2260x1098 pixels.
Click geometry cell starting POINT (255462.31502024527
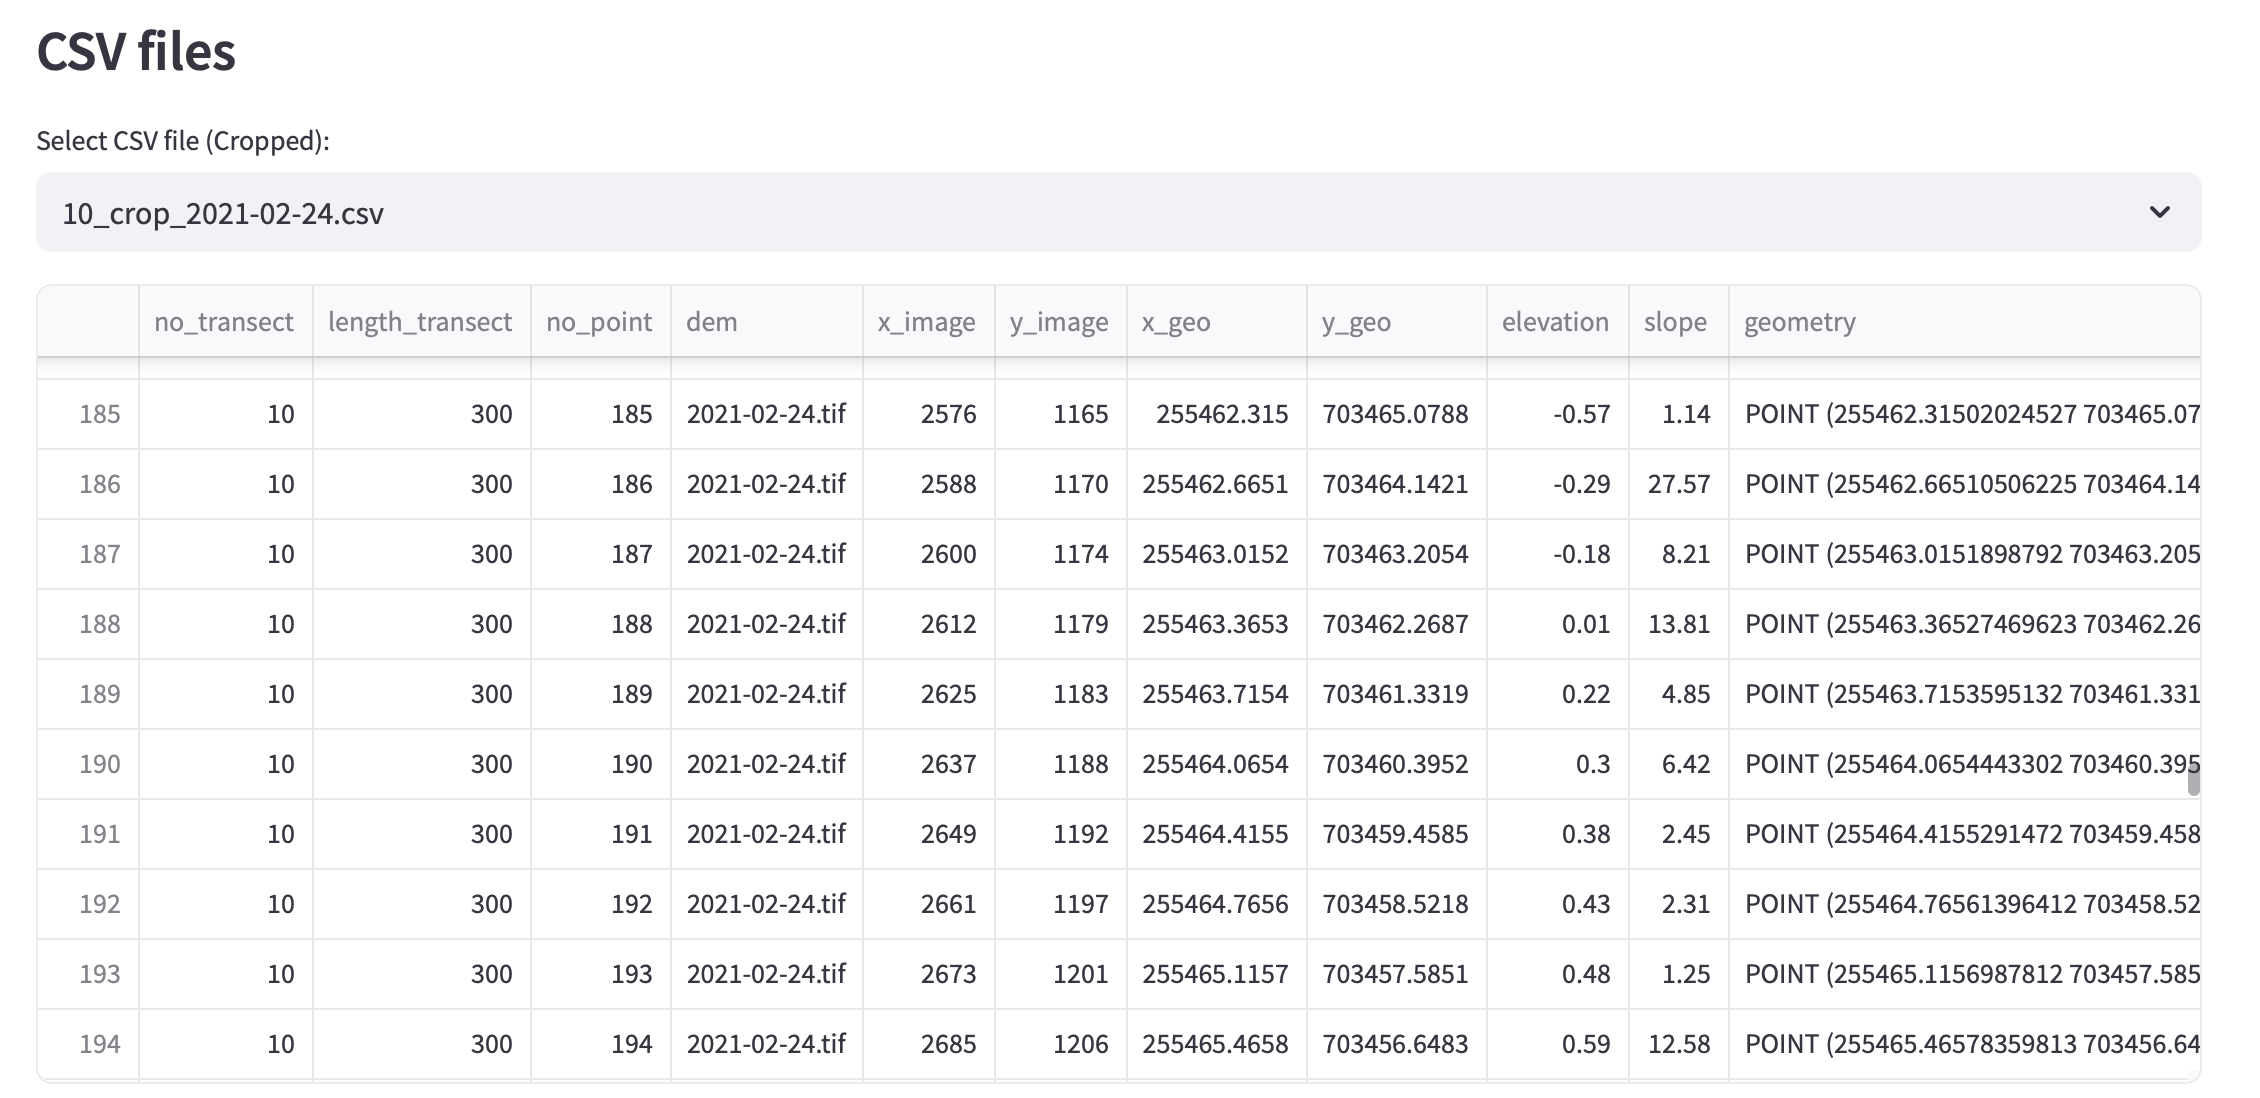[x=1964, y=414]
